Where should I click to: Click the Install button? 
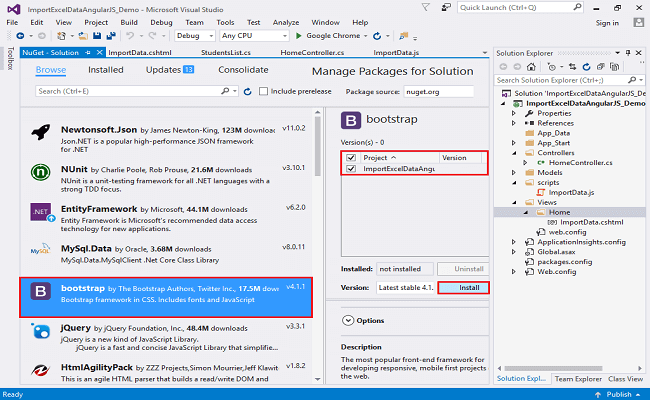click(463, 288)
